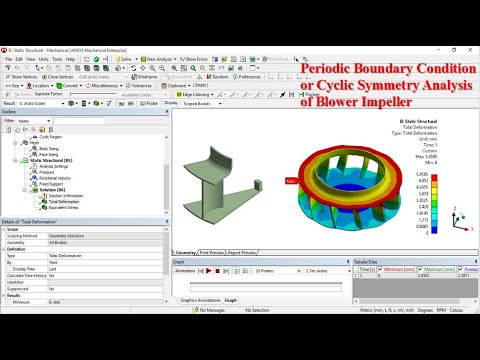Image resolution: width=480 pixels, height=360 pixels.
Task: Click the green checkmark toolbar icon
Action: click(x=96, y=59)
